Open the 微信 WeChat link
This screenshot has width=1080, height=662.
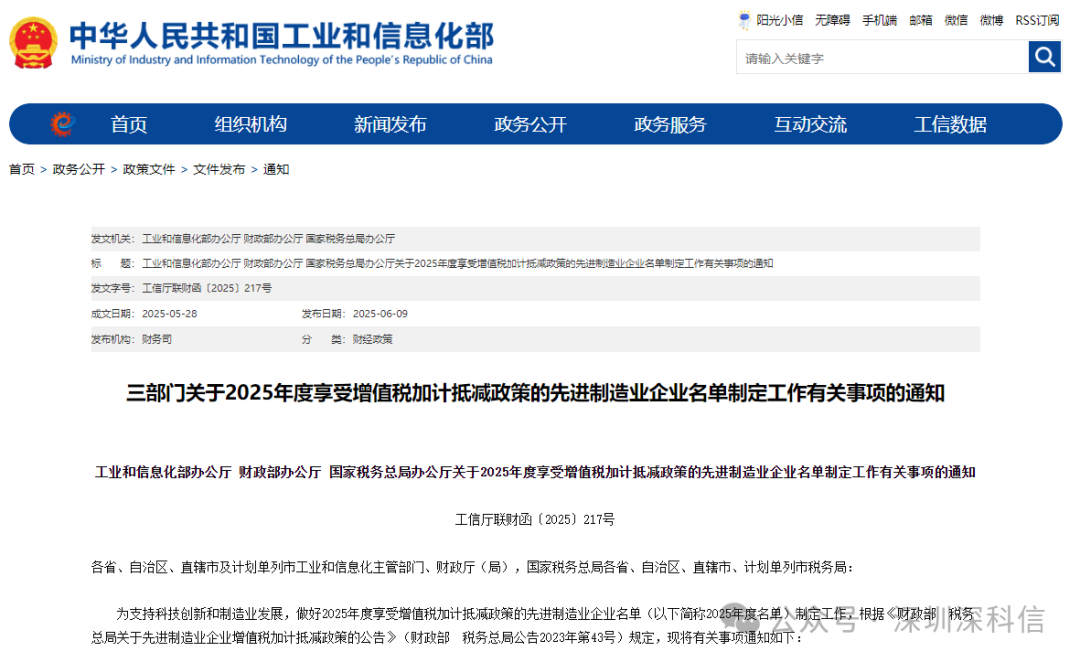point(956,19)
